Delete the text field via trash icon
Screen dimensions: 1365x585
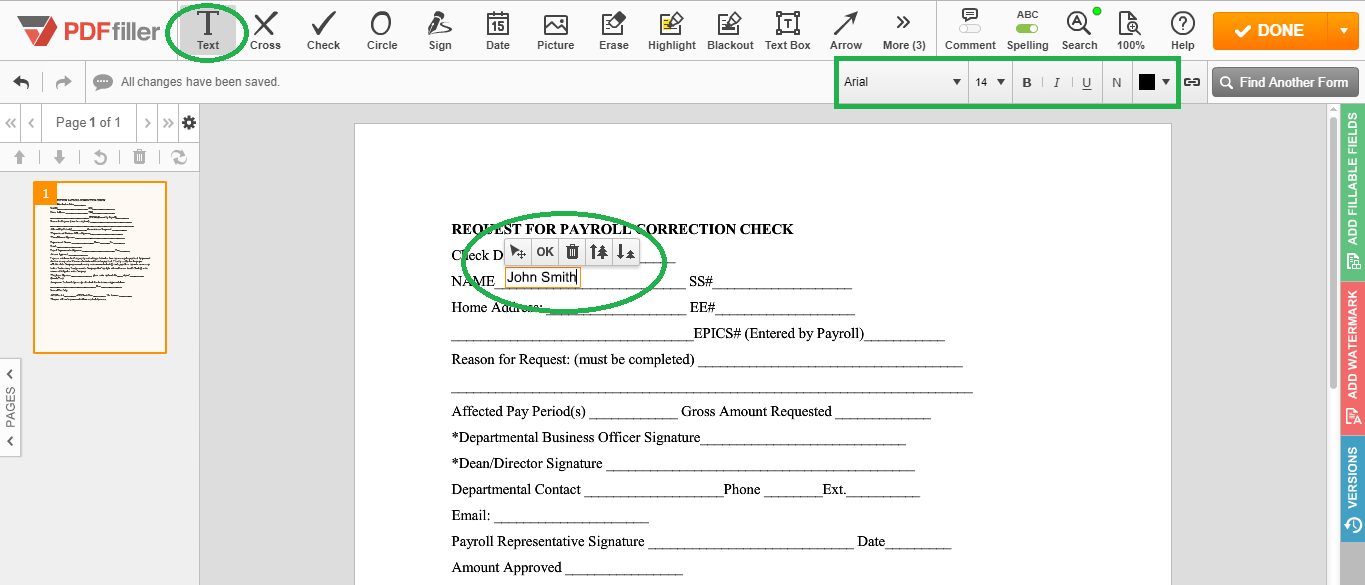pos(572,252)
